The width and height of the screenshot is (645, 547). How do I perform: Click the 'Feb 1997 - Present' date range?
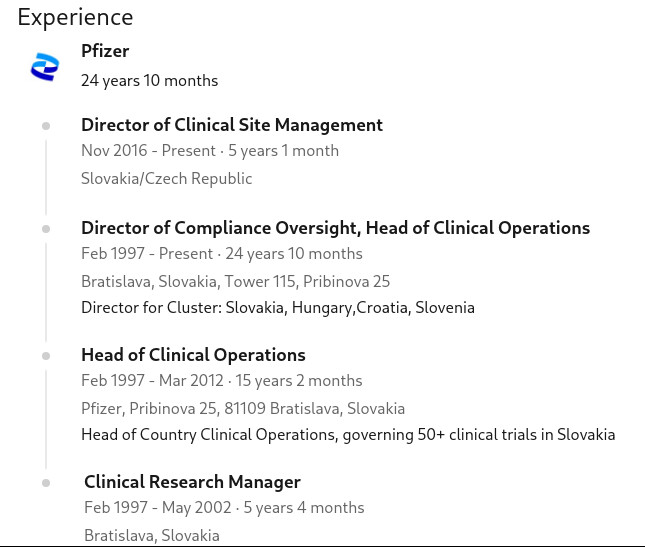(147, 254)
